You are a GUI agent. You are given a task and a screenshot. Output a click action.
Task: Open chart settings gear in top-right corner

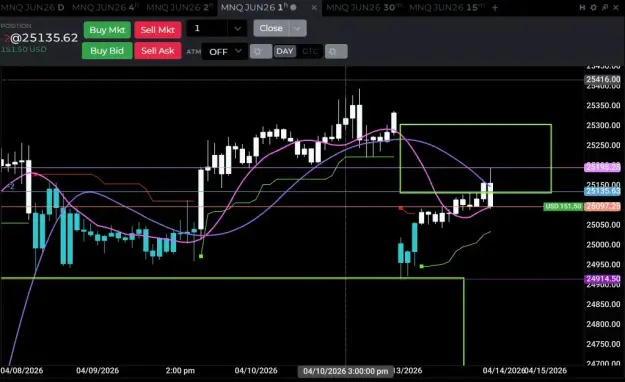point(594,8)
